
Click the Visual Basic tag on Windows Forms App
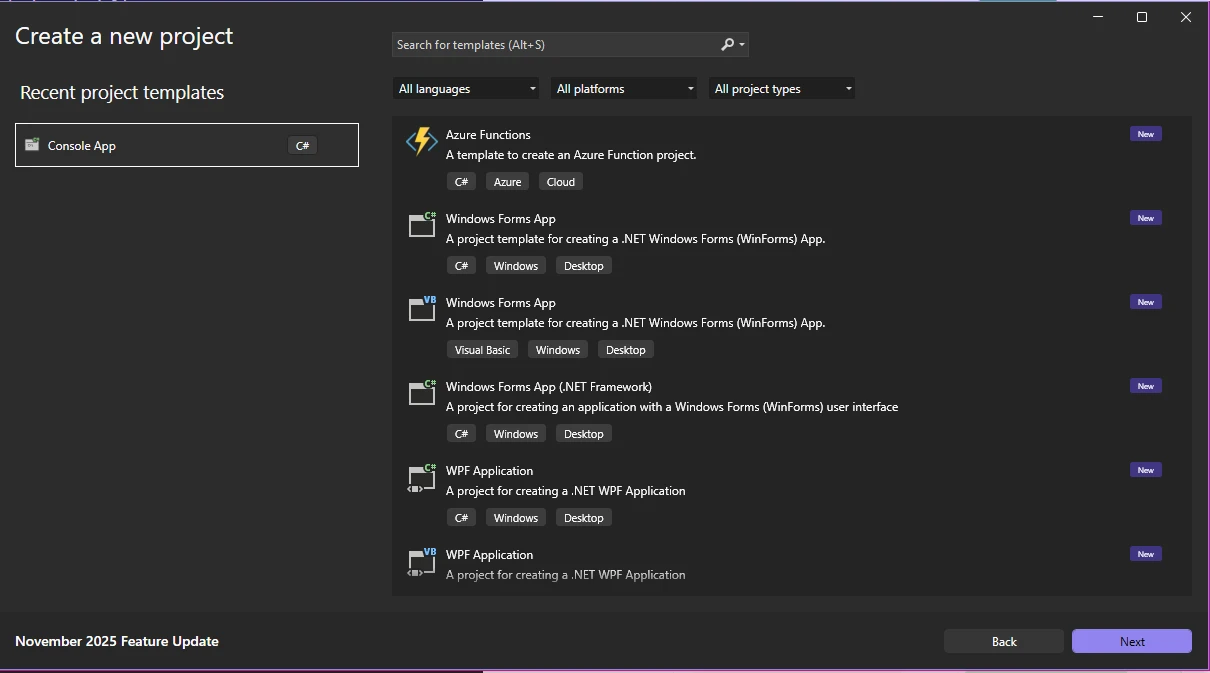coord(482,350)
